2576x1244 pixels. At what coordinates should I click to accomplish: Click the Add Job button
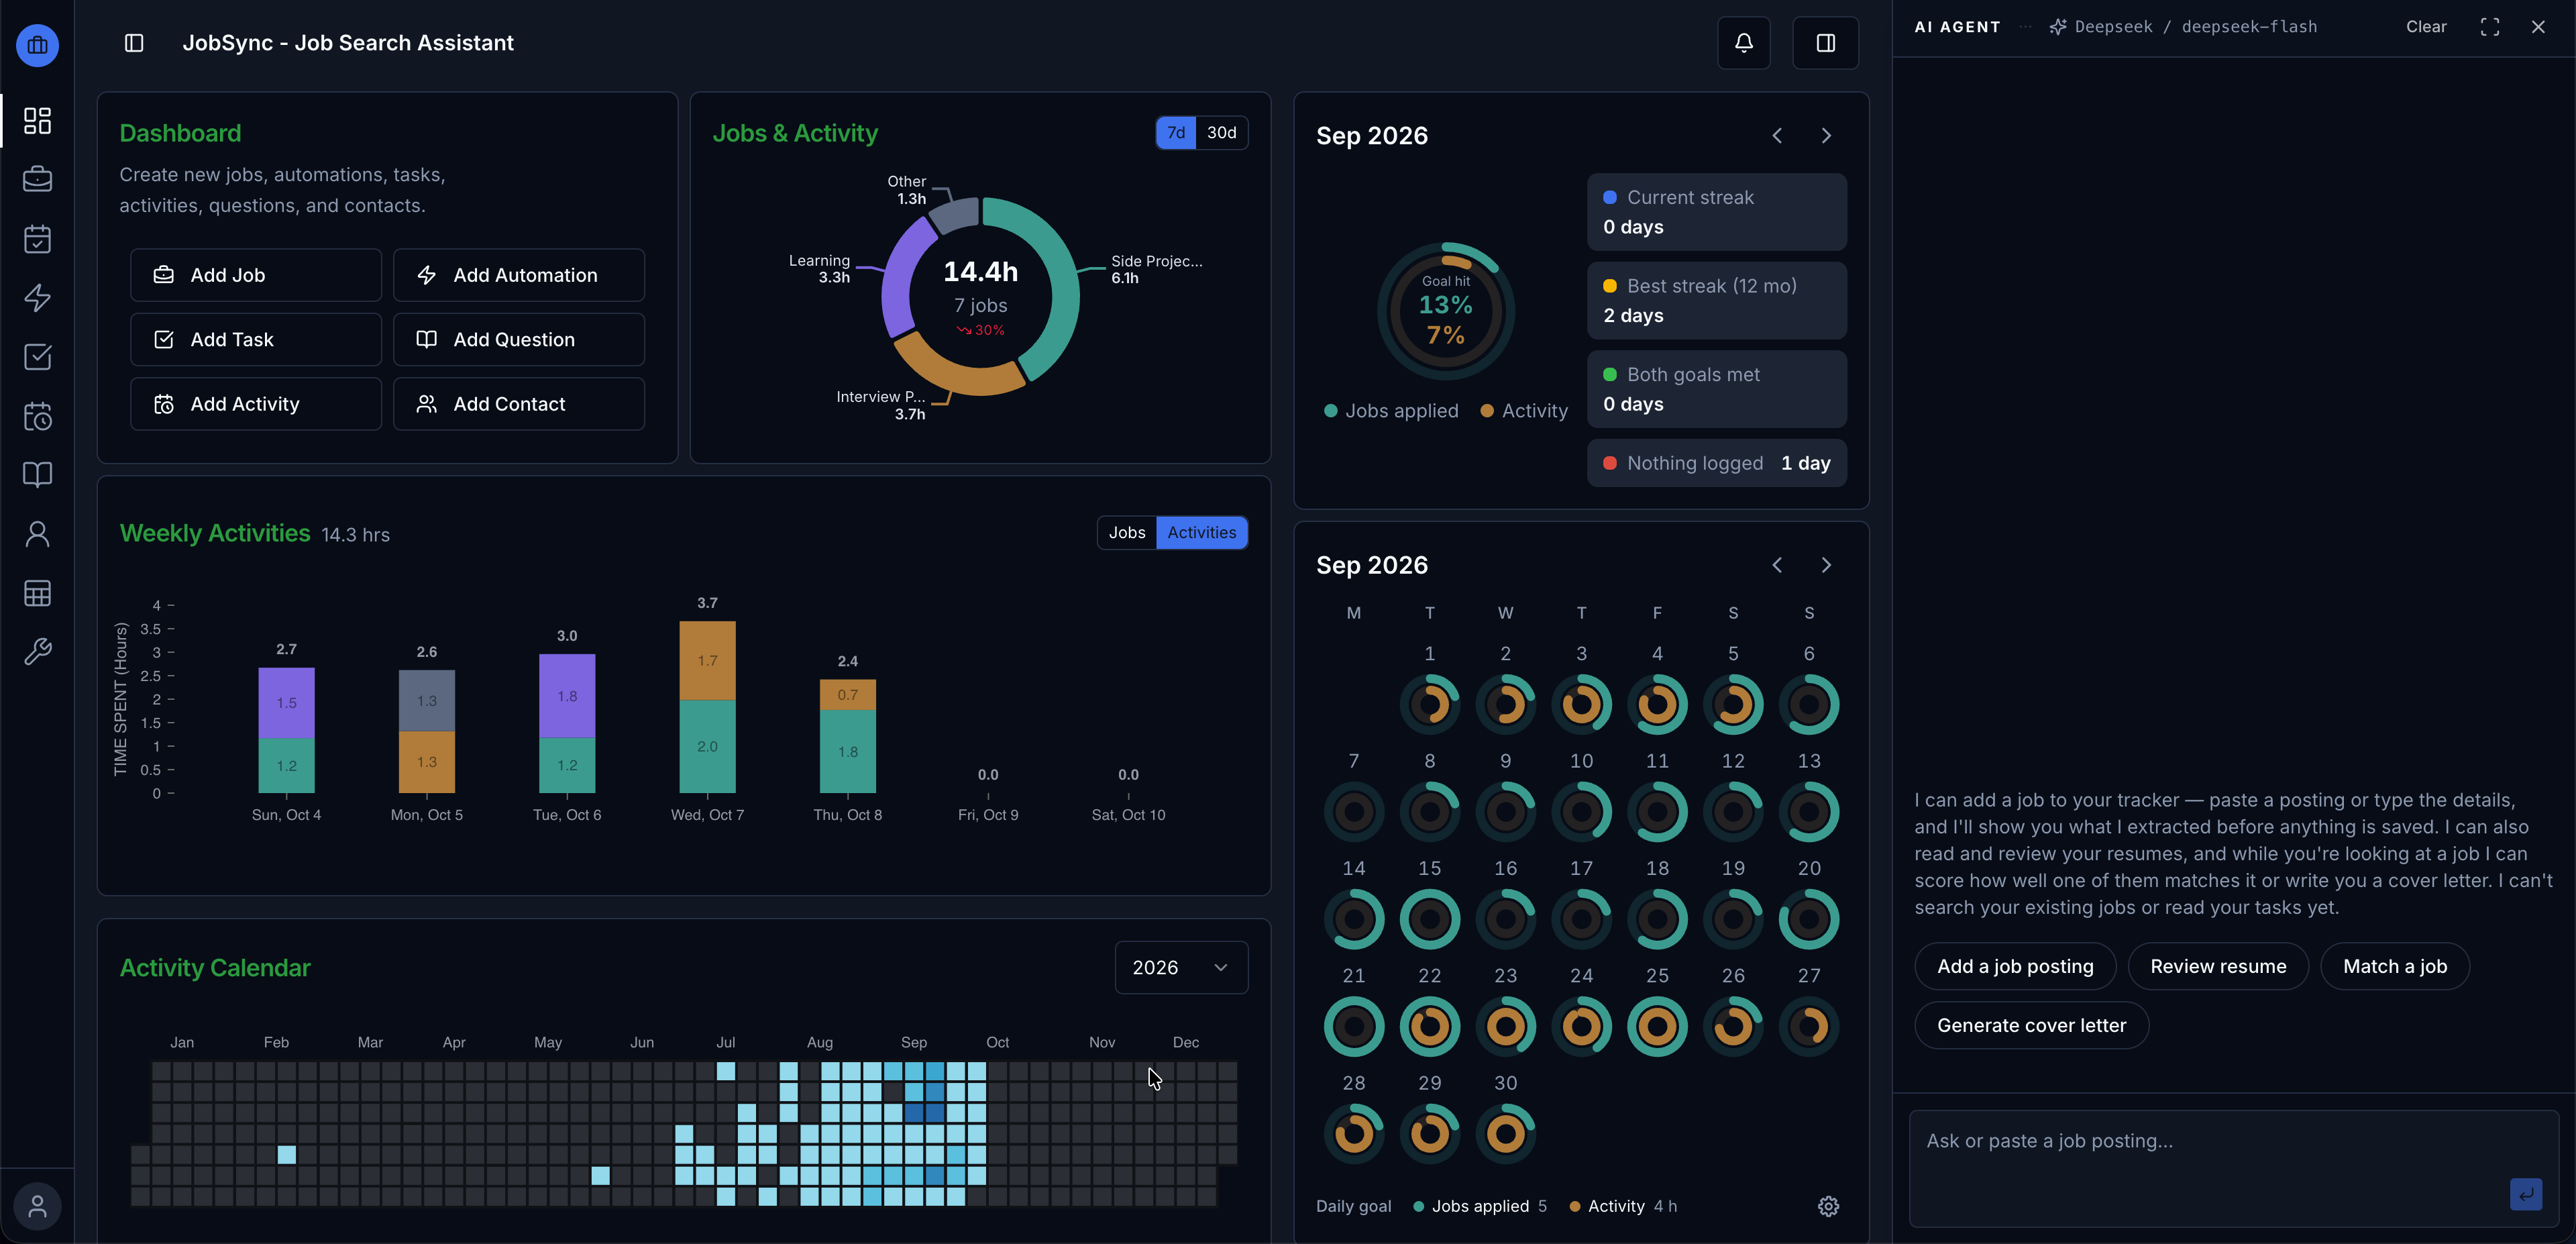coord(256,275)
